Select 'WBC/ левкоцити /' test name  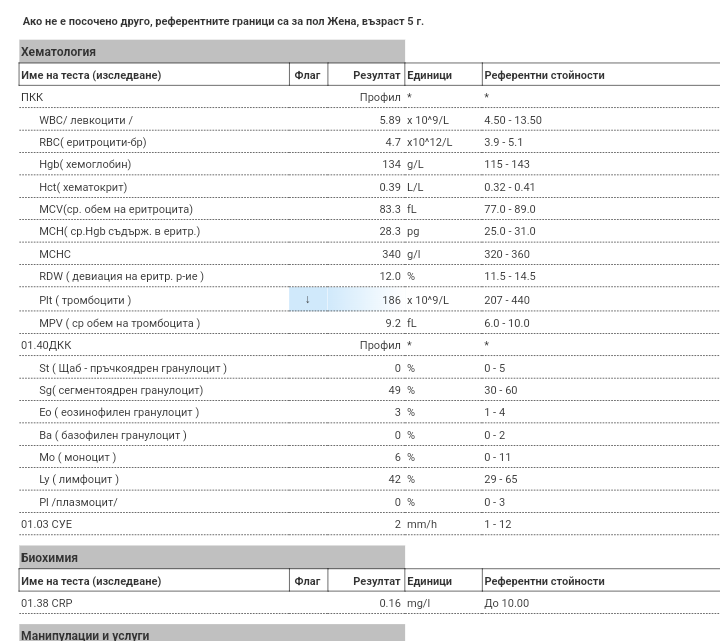coord(86,120)
